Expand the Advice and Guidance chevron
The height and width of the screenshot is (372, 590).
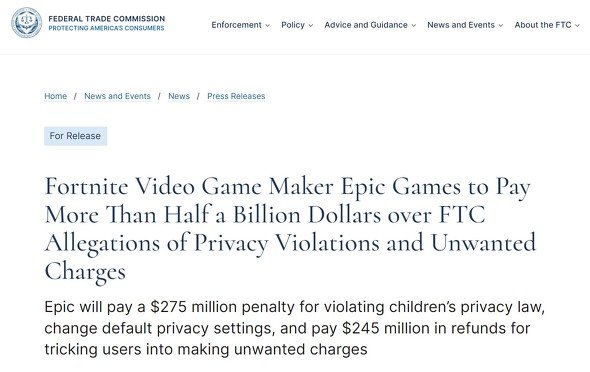(x=414, y=26)
